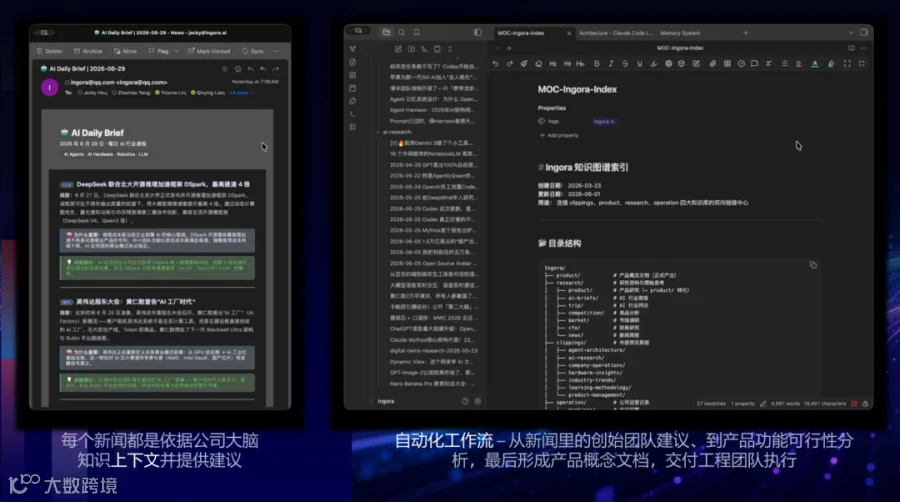Viewport: 900px width, 502px height.
Task: Open the files explorer icon in Obsidian sidebar
Action: tap(386, 33)
